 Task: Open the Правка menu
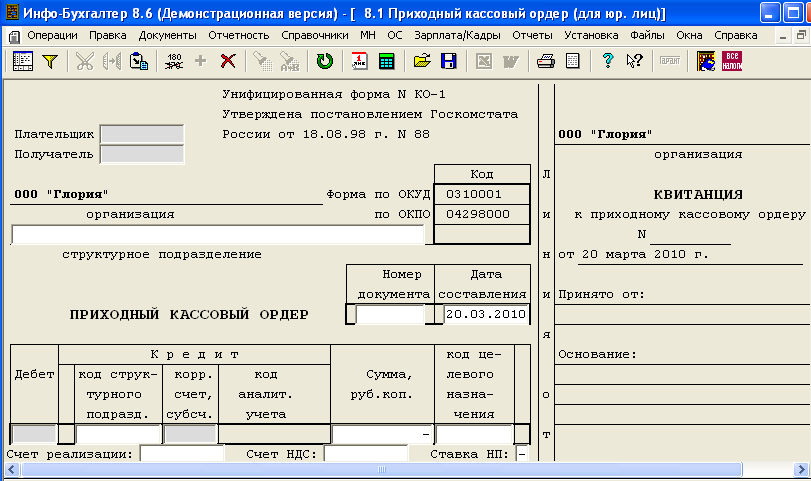tap(108, 35)
